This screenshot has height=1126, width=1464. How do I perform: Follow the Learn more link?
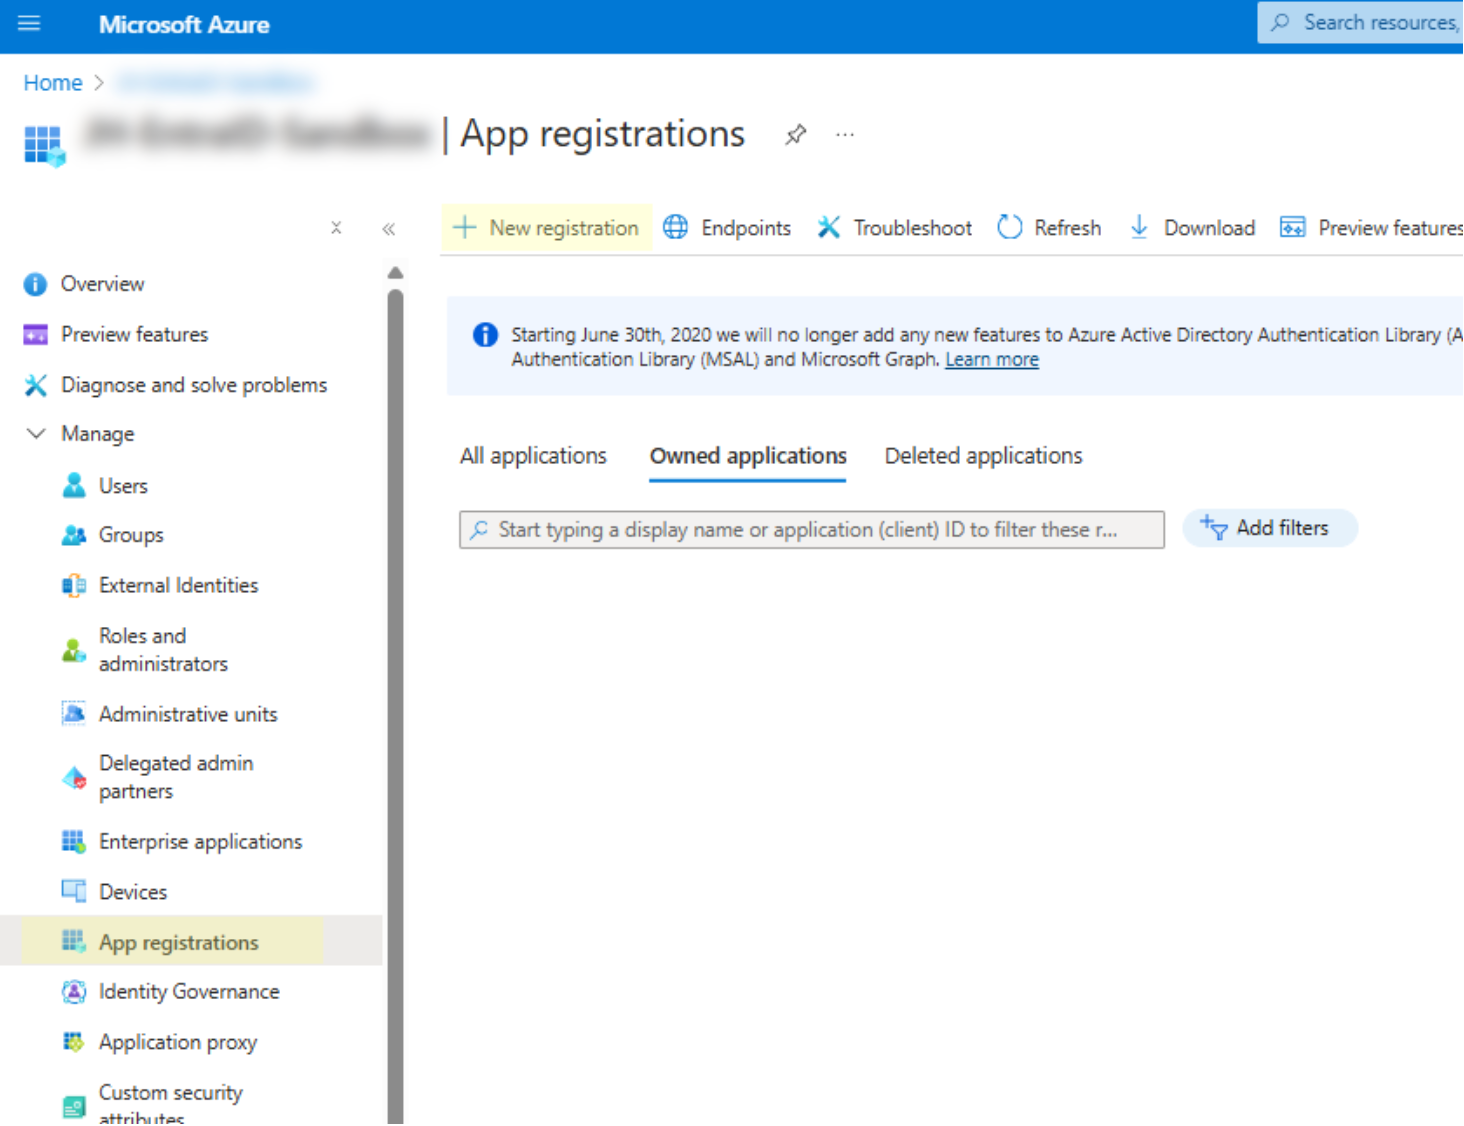[x=992, y=359]
